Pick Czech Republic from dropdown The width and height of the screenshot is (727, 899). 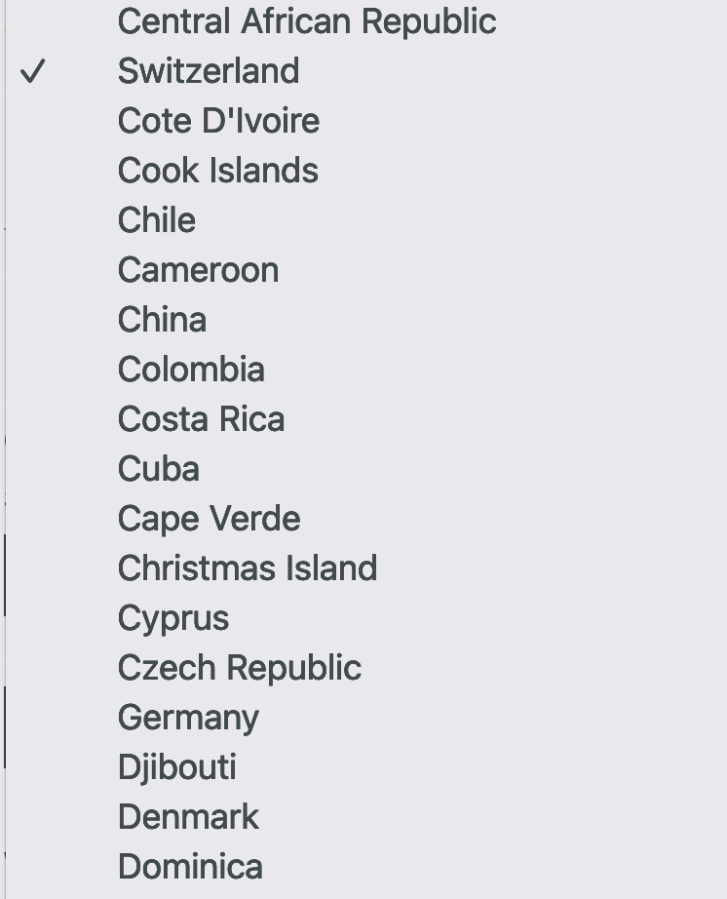(239, 668)
